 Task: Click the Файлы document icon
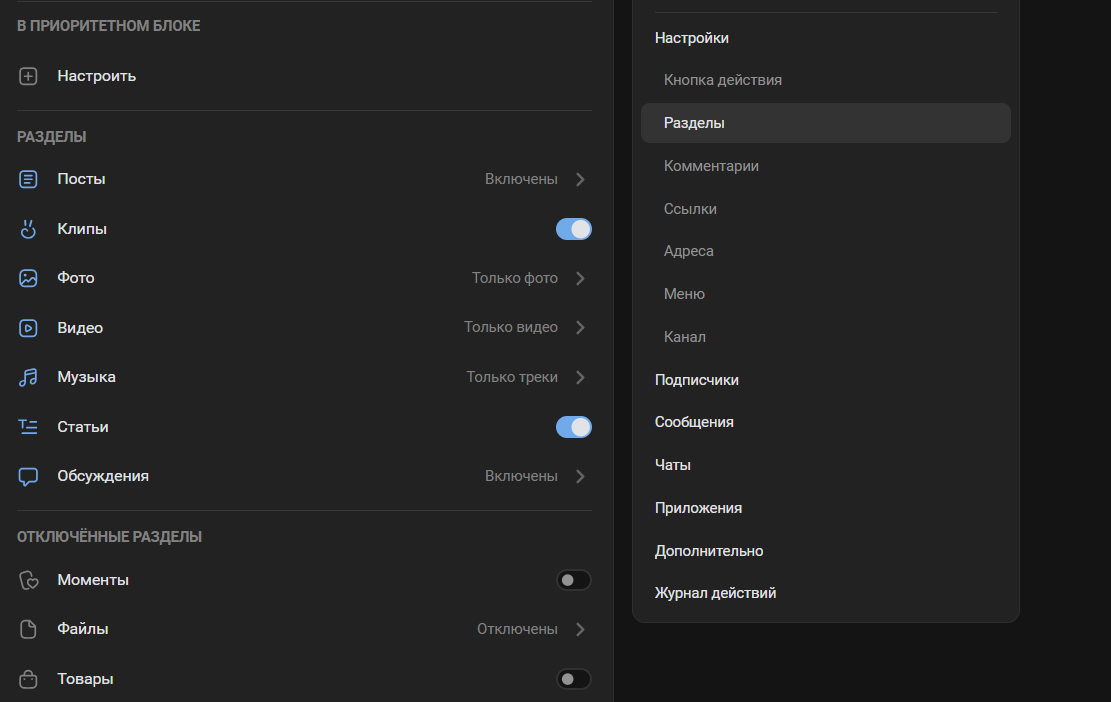[28, 629]
